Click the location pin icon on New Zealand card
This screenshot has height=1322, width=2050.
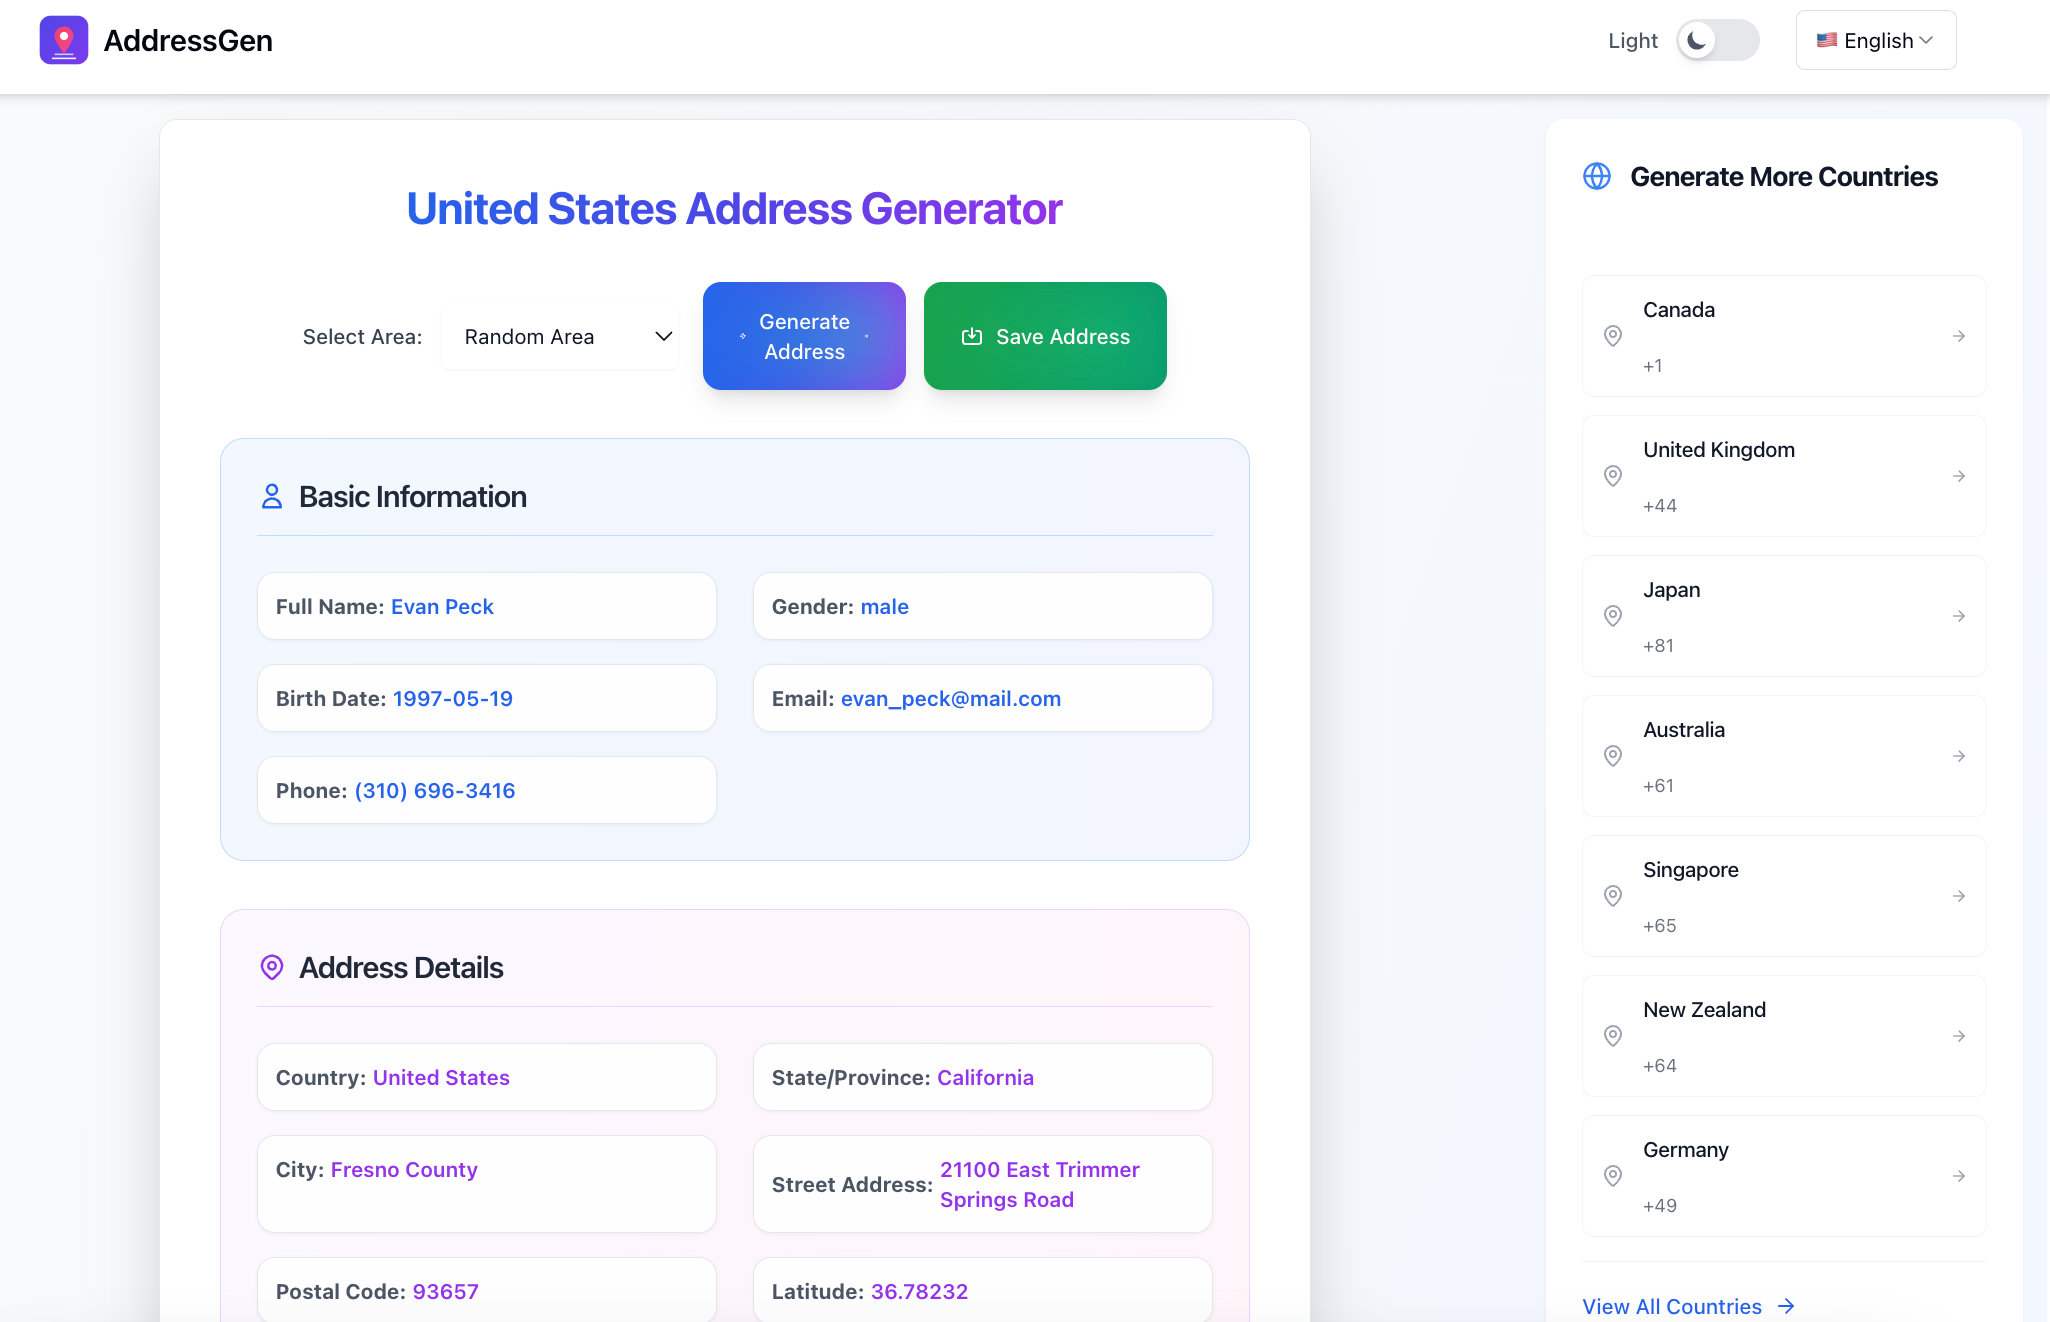1613,1036
